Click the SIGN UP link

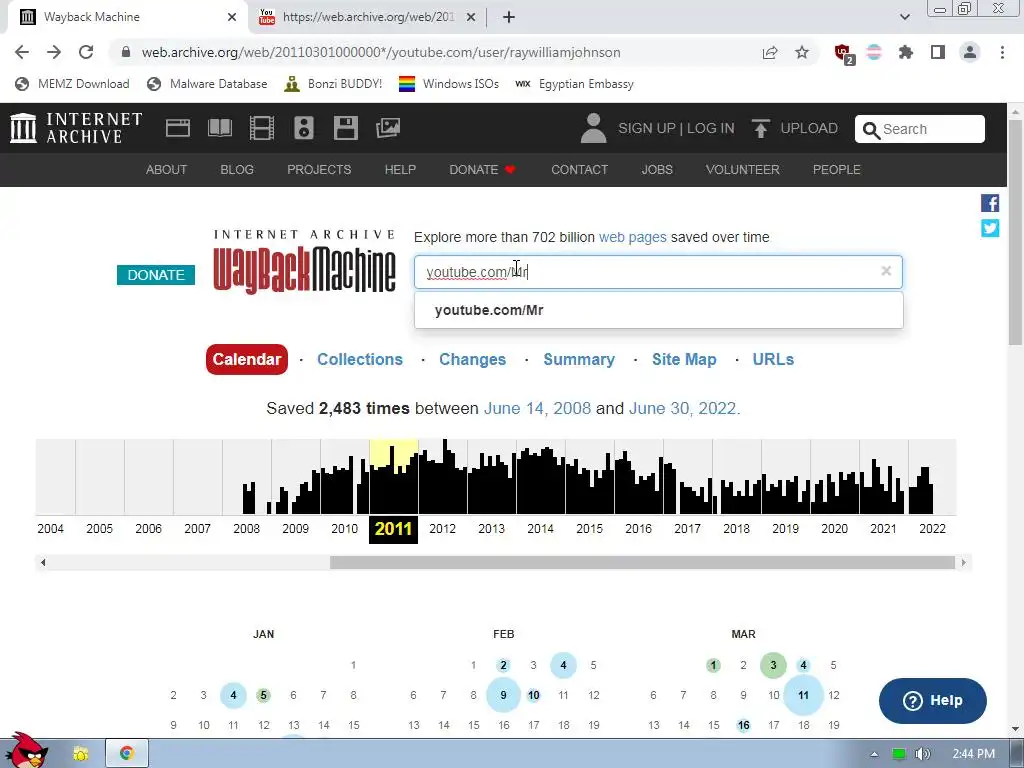pos(647,128)
